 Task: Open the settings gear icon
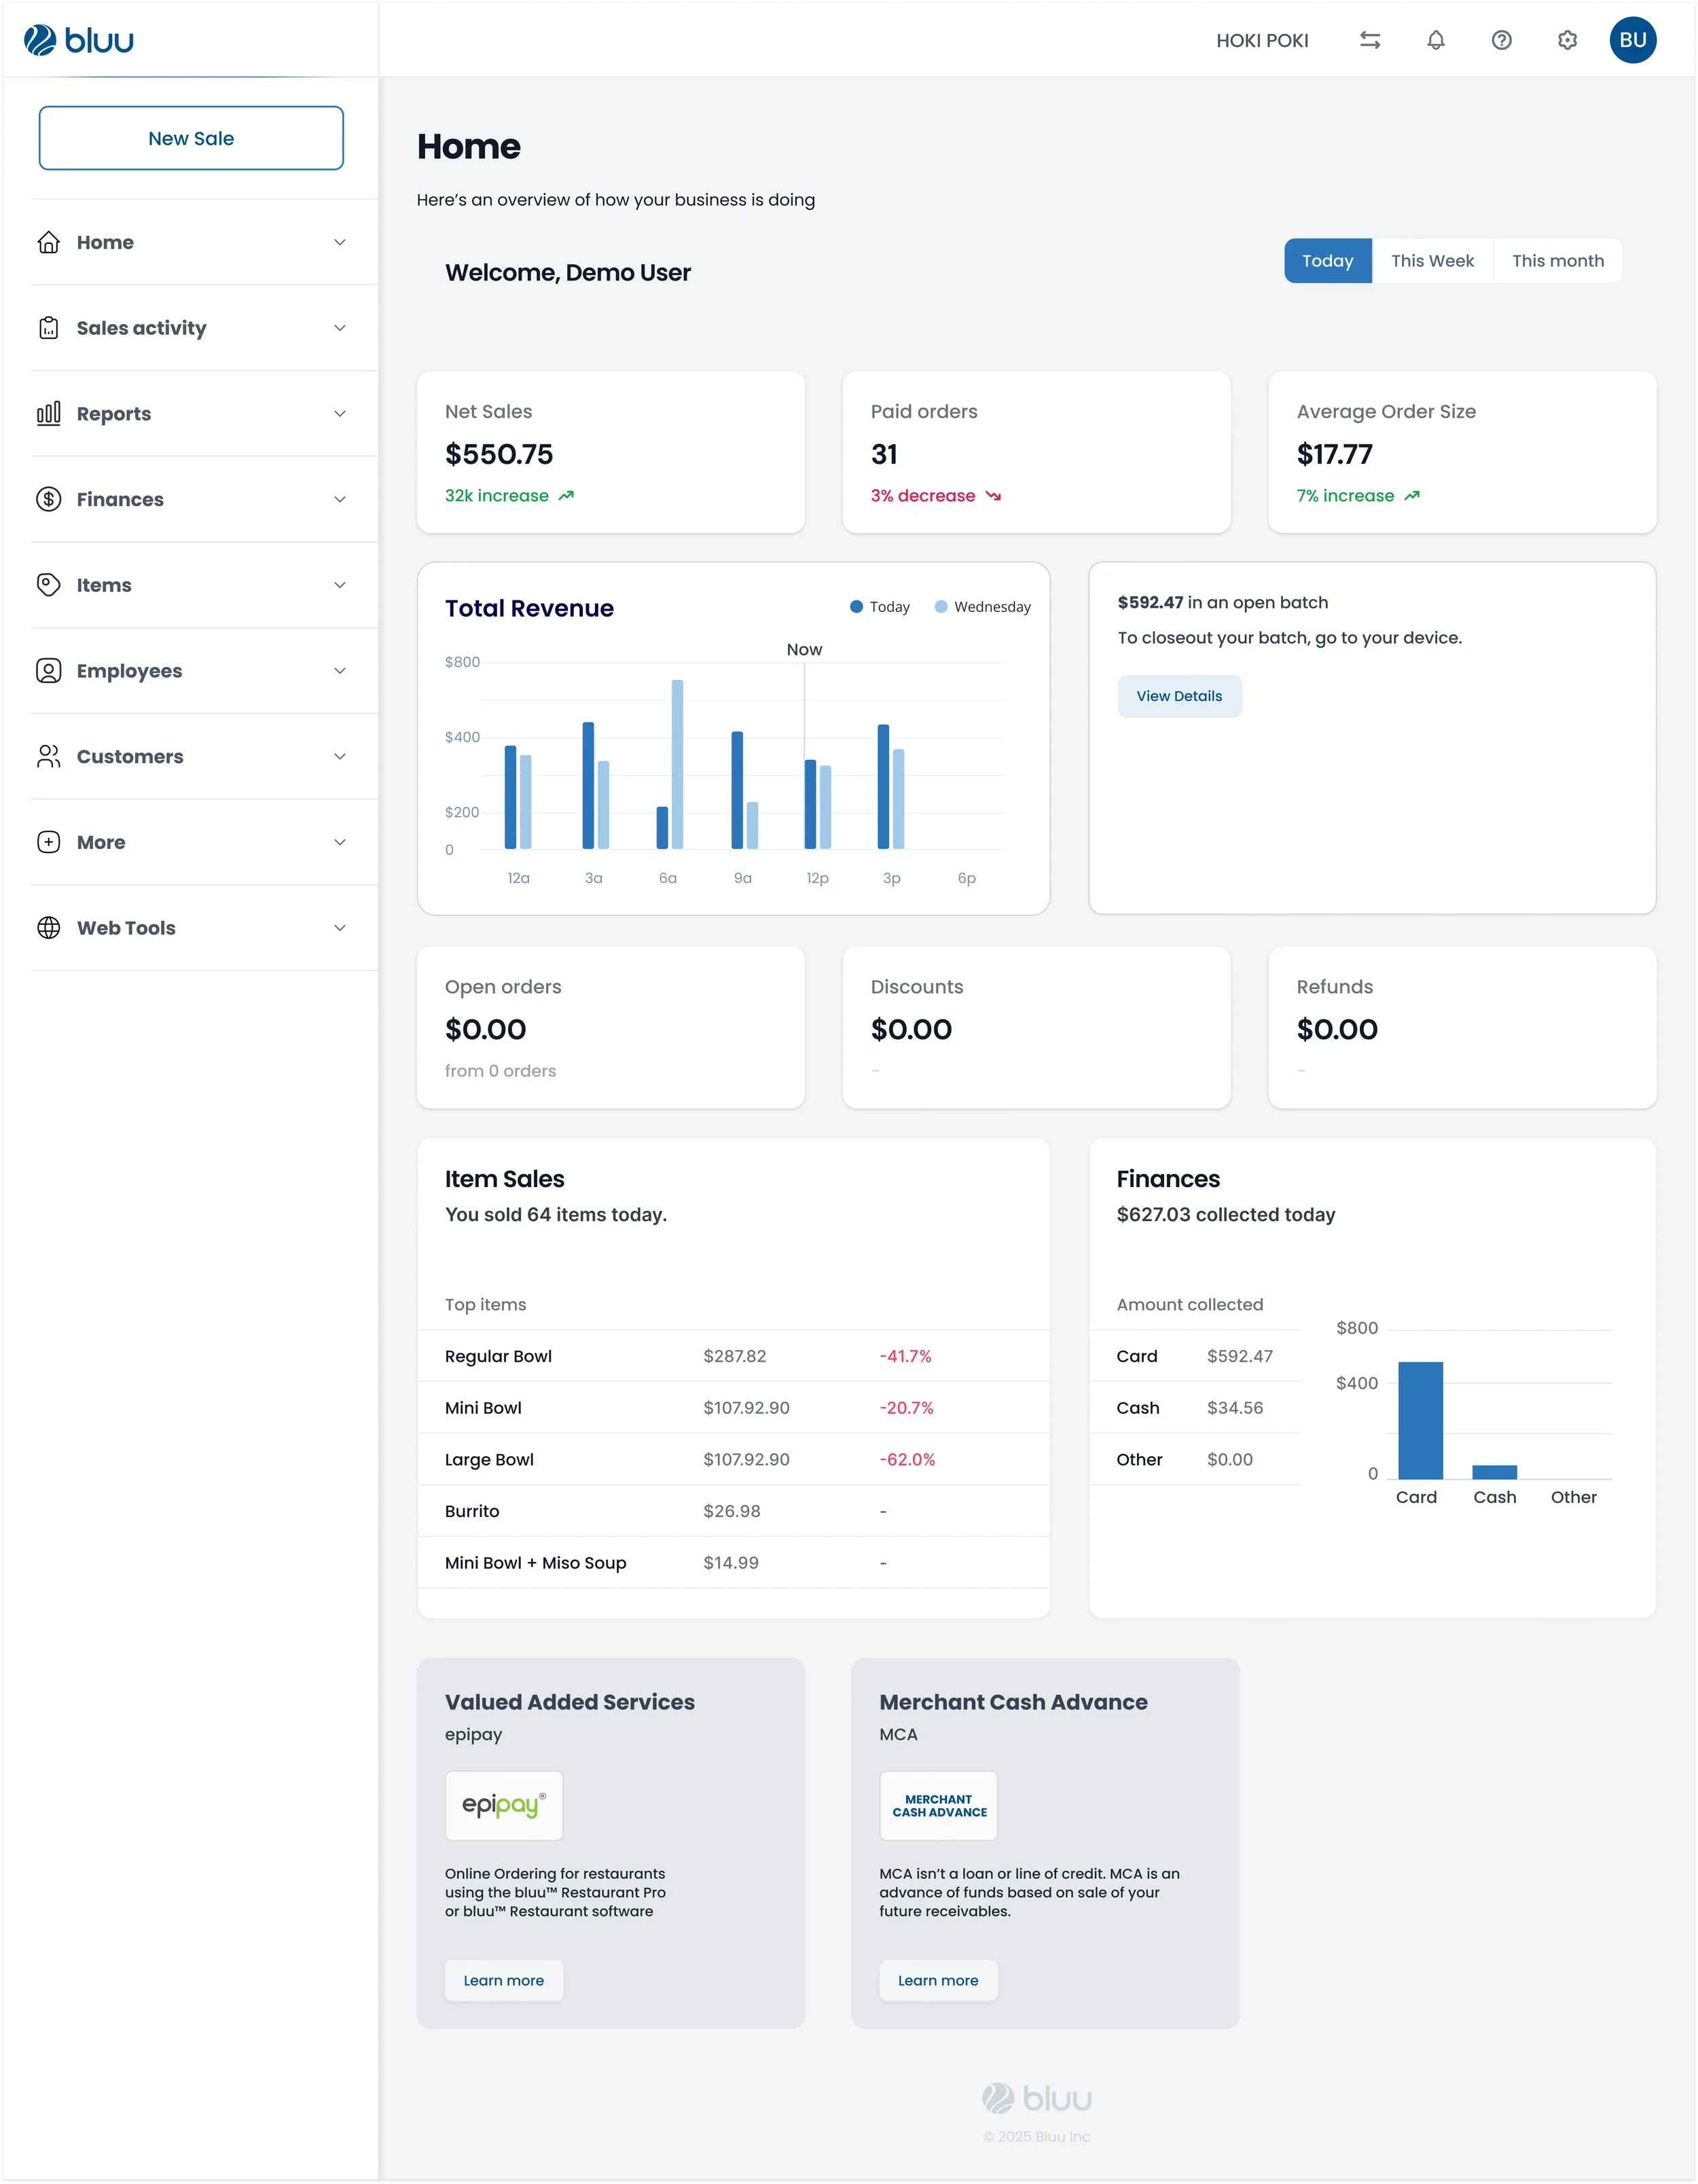pyautogui.click(x=1568, y=40)
